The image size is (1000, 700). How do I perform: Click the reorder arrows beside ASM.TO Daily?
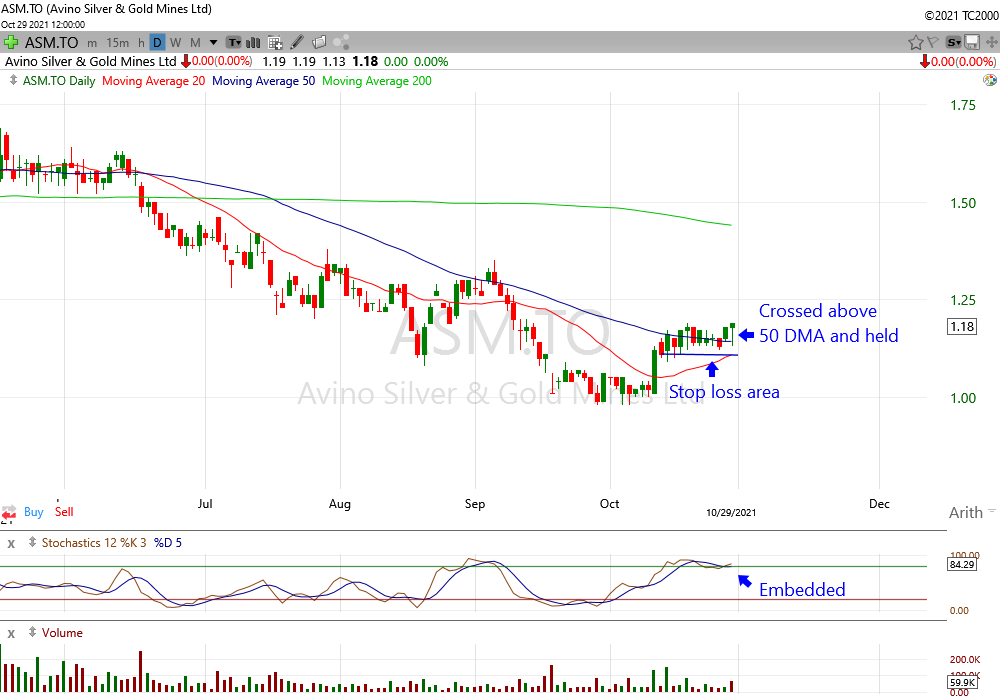[13, 81]
